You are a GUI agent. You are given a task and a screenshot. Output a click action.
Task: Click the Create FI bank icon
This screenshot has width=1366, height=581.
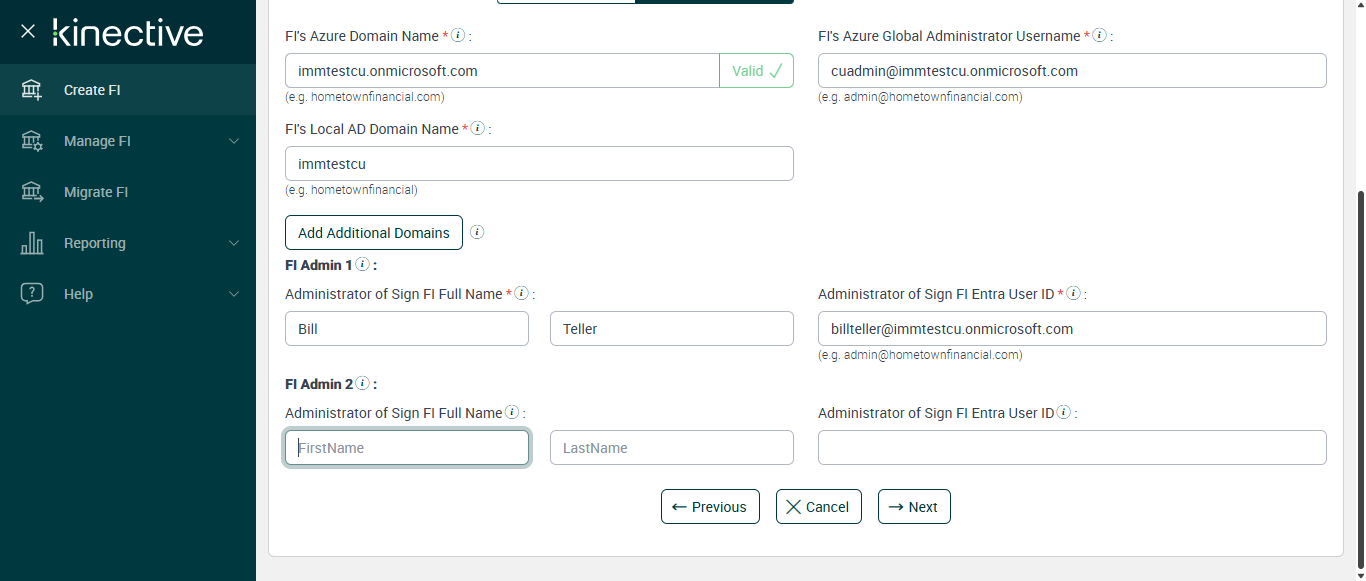[32, 90]
